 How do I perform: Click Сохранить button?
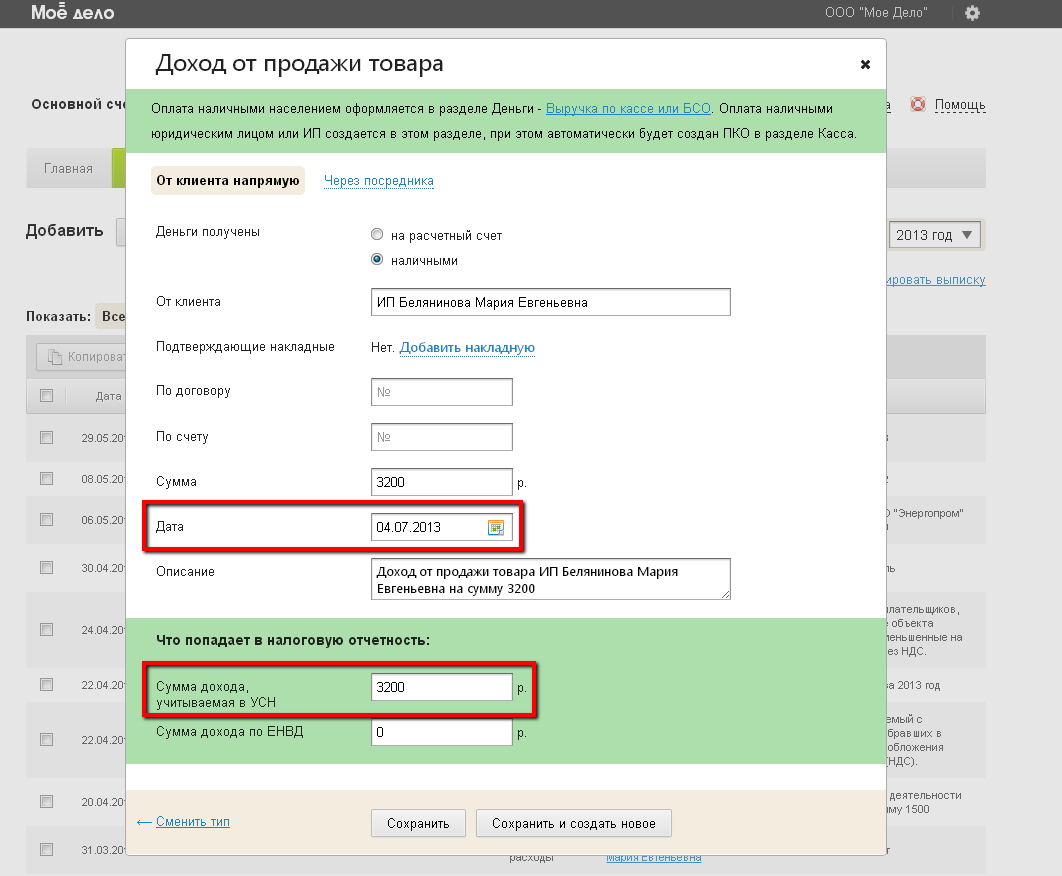click(x=418, y=823)
